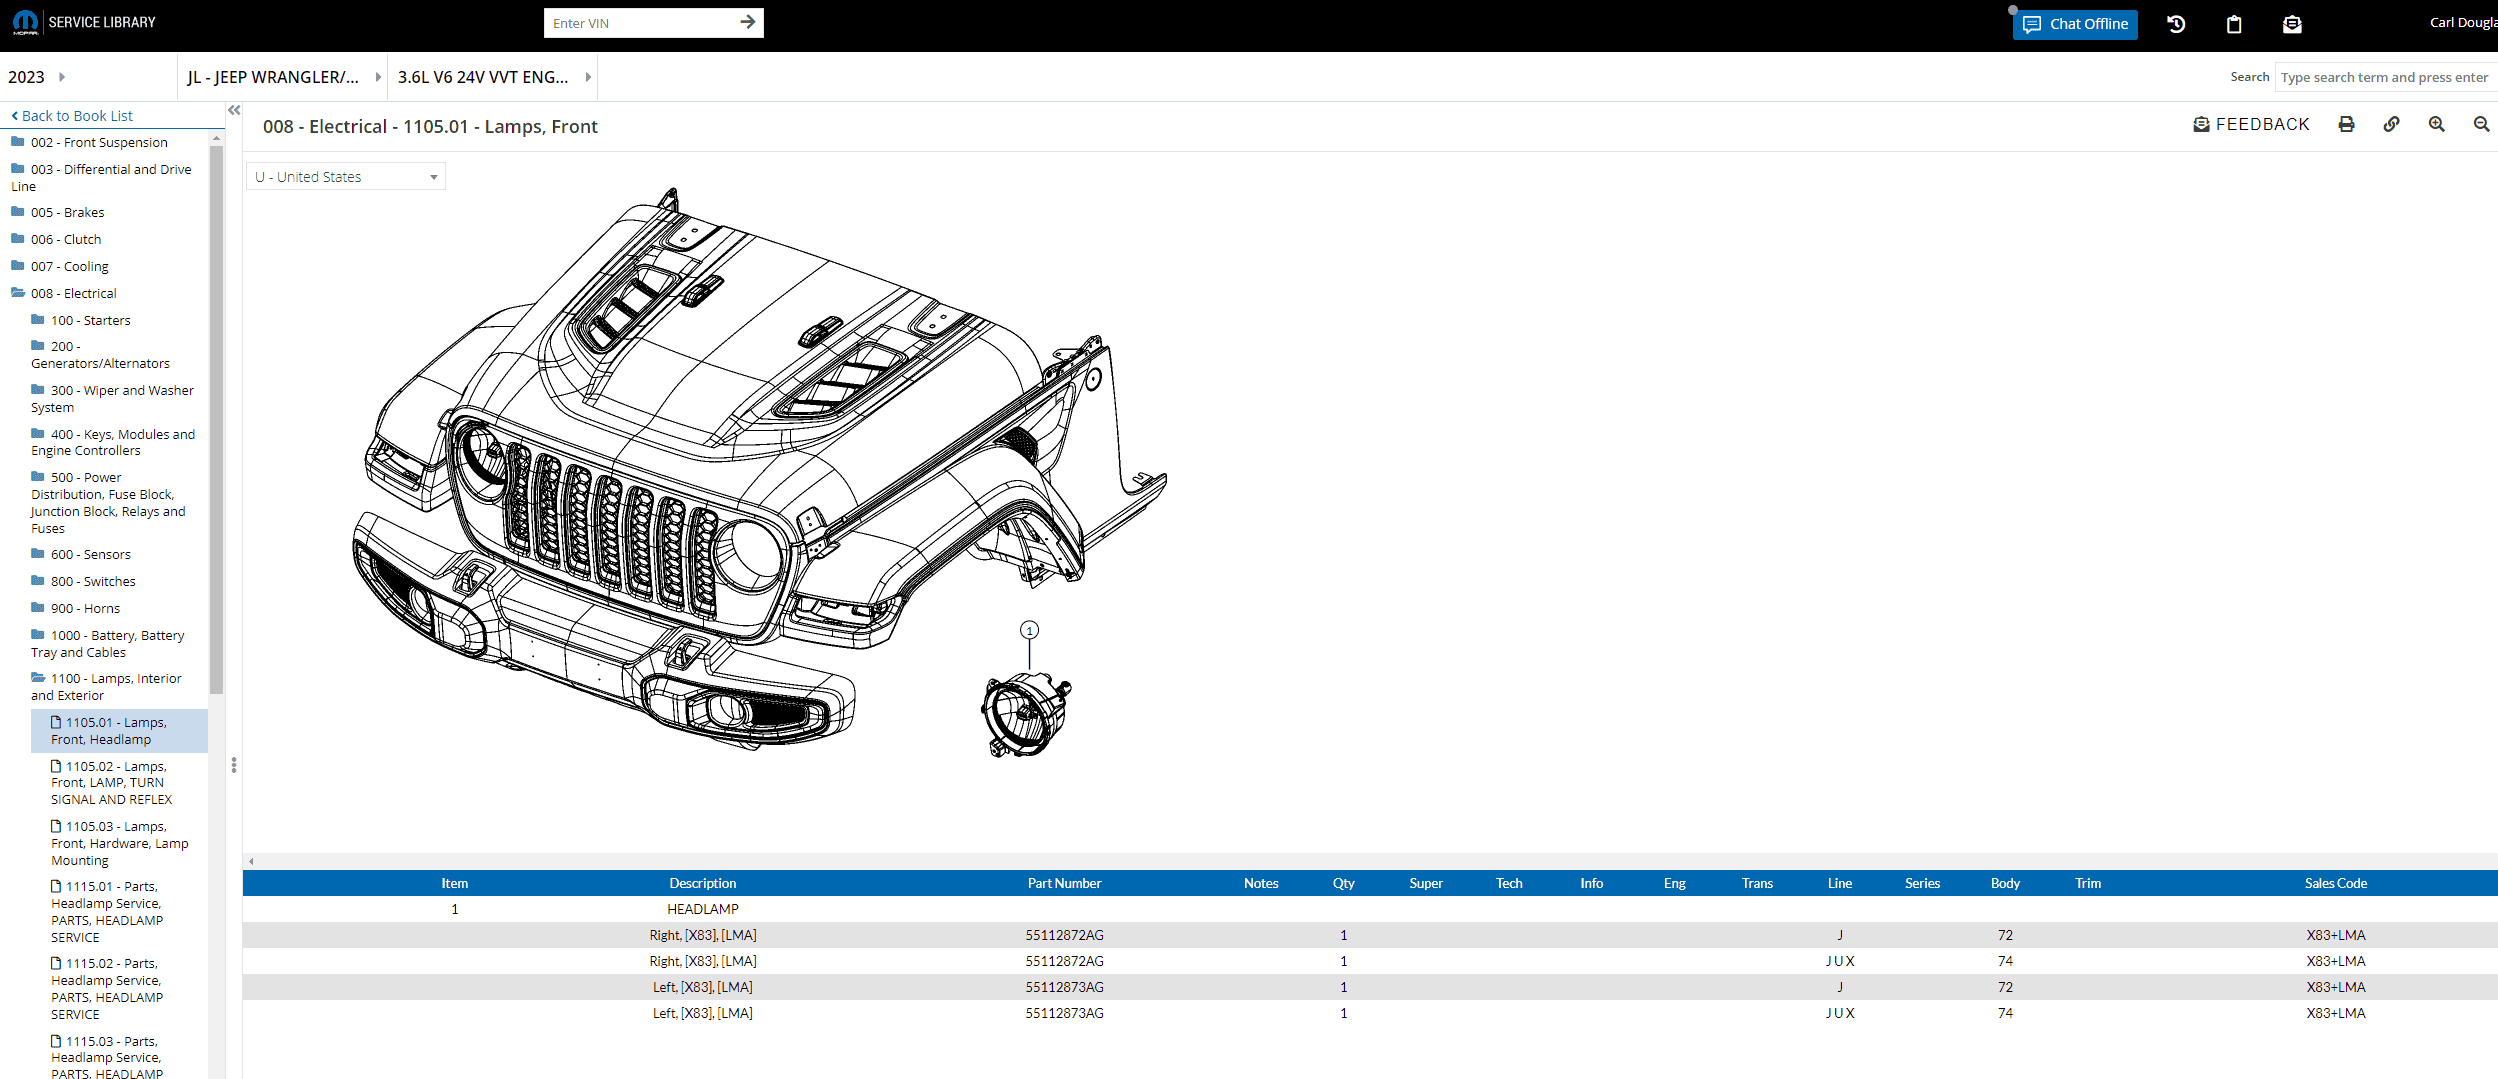Click the headlamp assembly in the diagram
Image resolution: width=2498 pixels, height=1079 pixels.
[x=1026, y=714]
